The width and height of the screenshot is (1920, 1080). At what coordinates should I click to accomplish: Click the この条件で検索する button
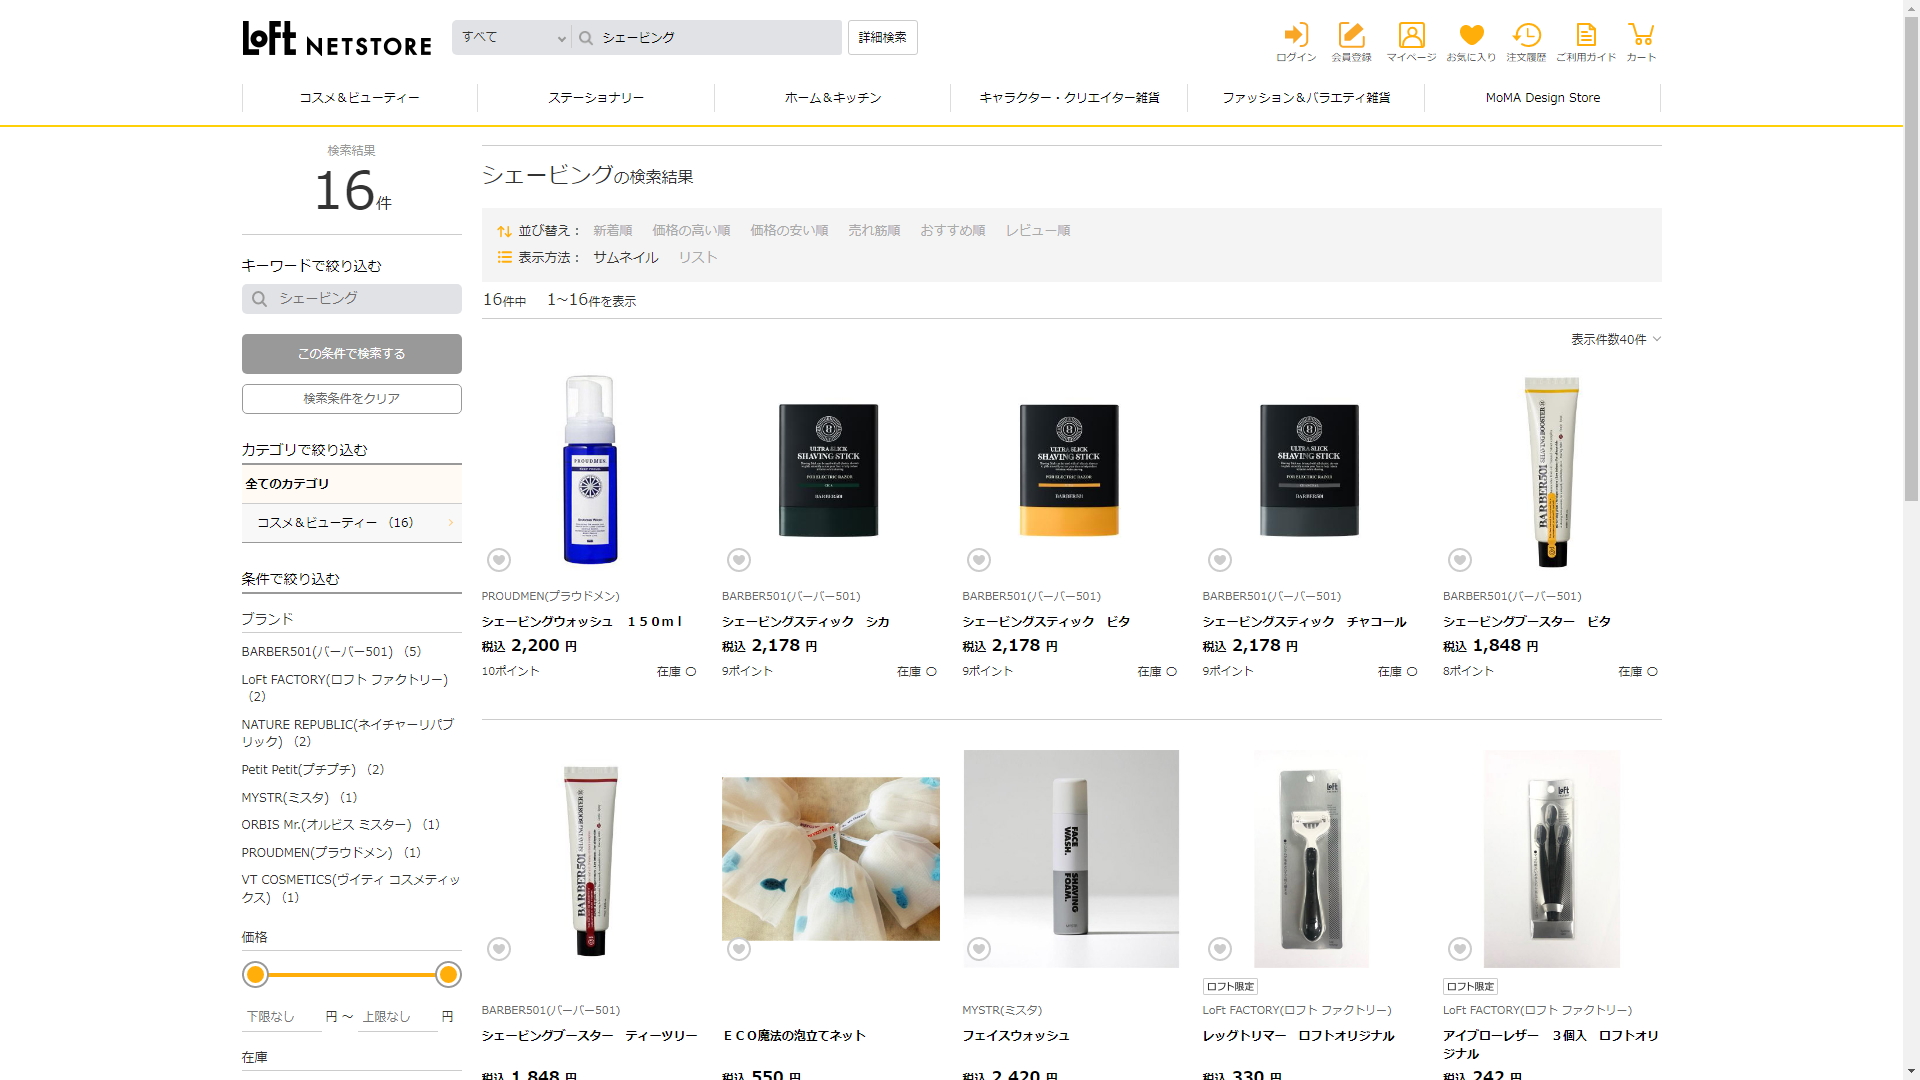click(x=351, y=354)
